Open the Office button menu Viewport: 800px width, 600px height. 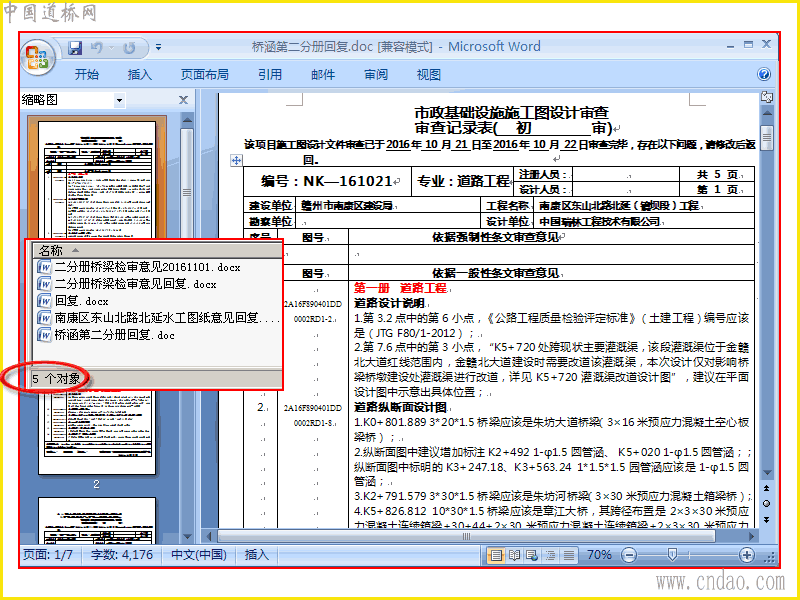click(x=38, y=57)
